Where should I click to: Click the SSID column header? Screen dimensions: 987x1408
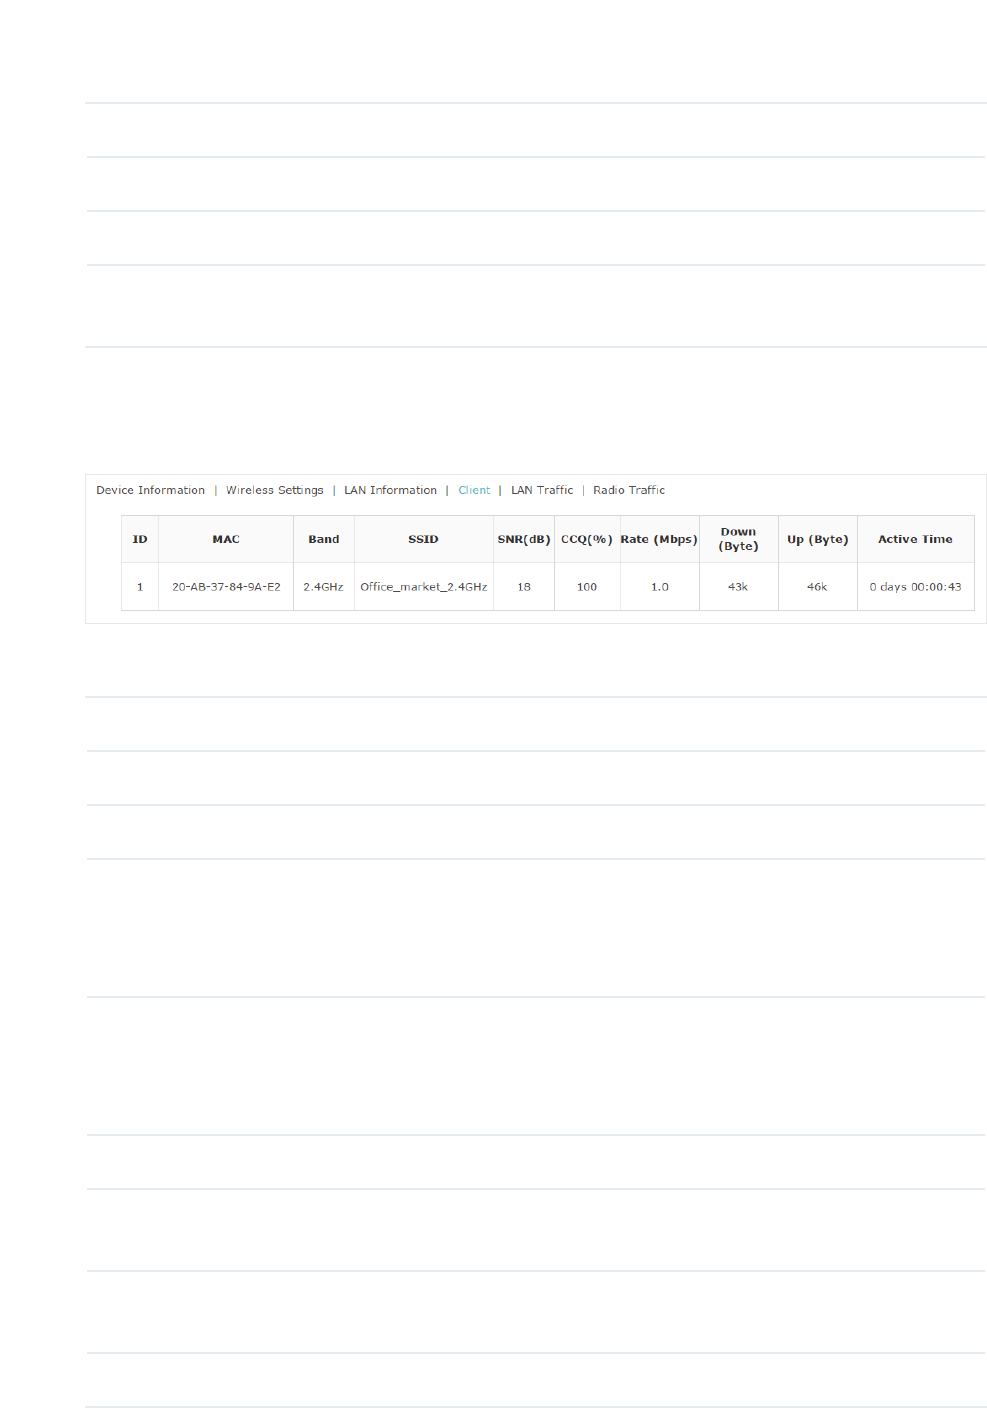[x=424, y=539]
